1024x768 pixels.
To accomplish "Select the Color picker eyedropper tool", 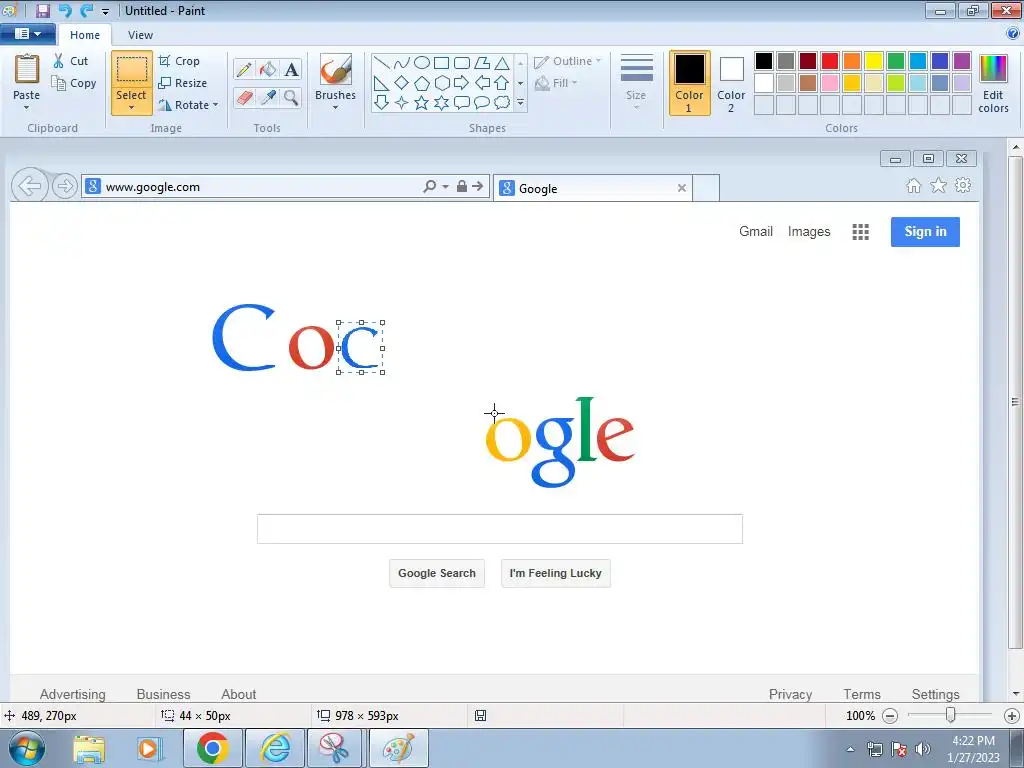I will pos(268,98).
